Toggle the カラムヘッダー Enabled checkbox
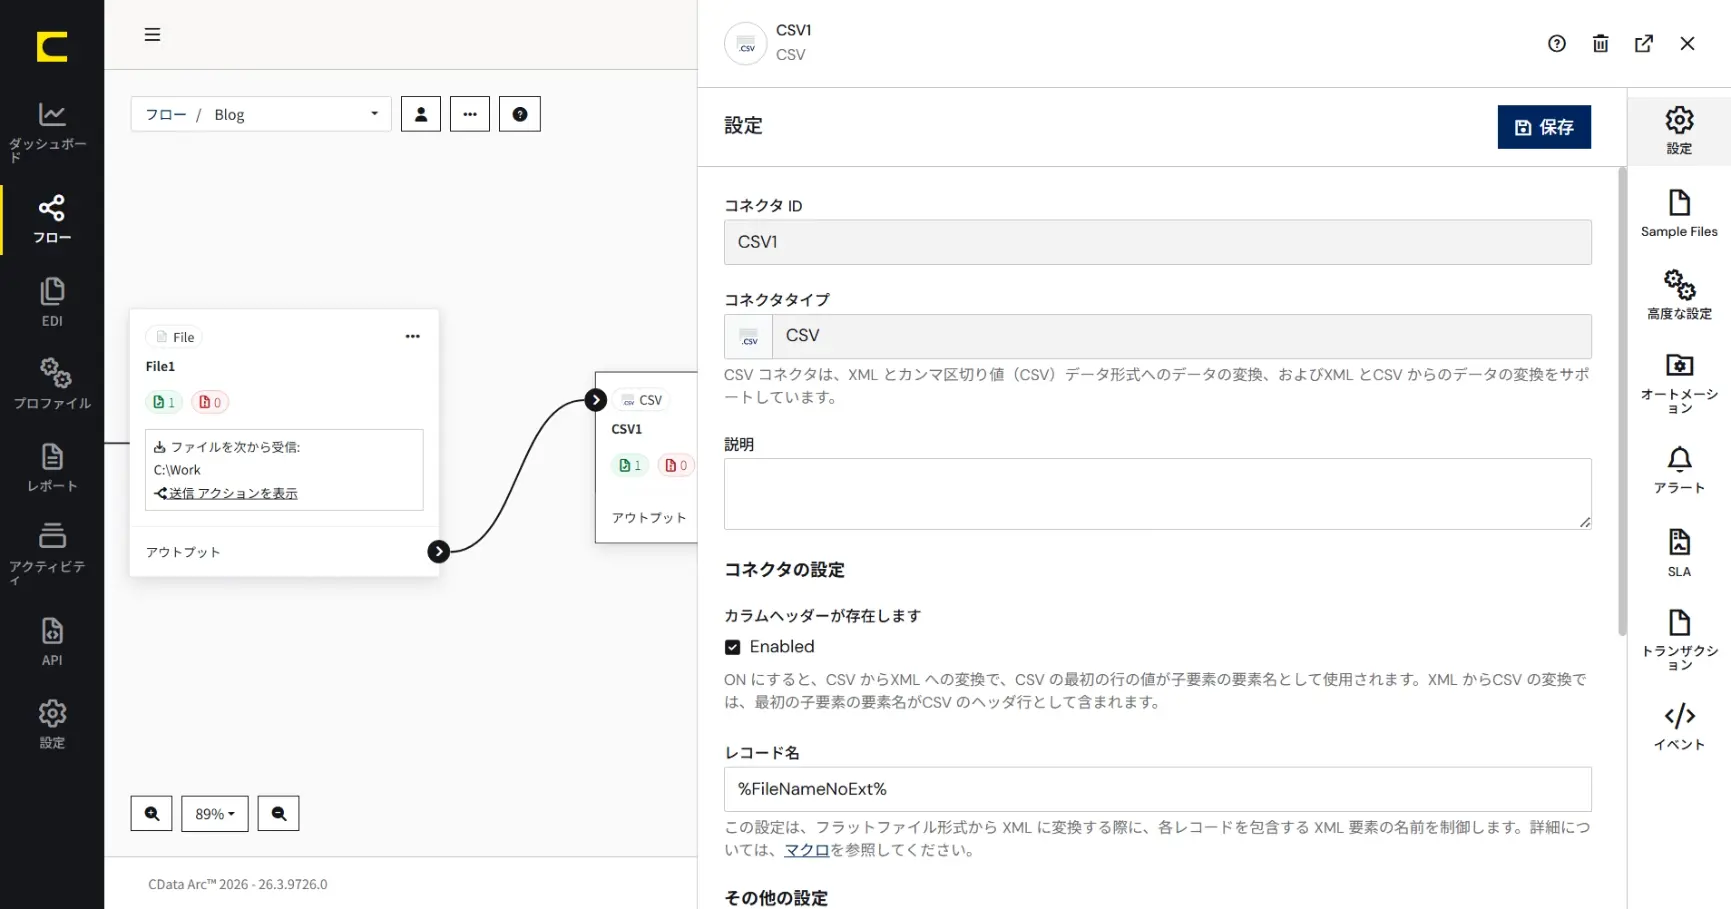This screenshot has width=1731, height=909. pyautogui.click(x=733, y=647)
